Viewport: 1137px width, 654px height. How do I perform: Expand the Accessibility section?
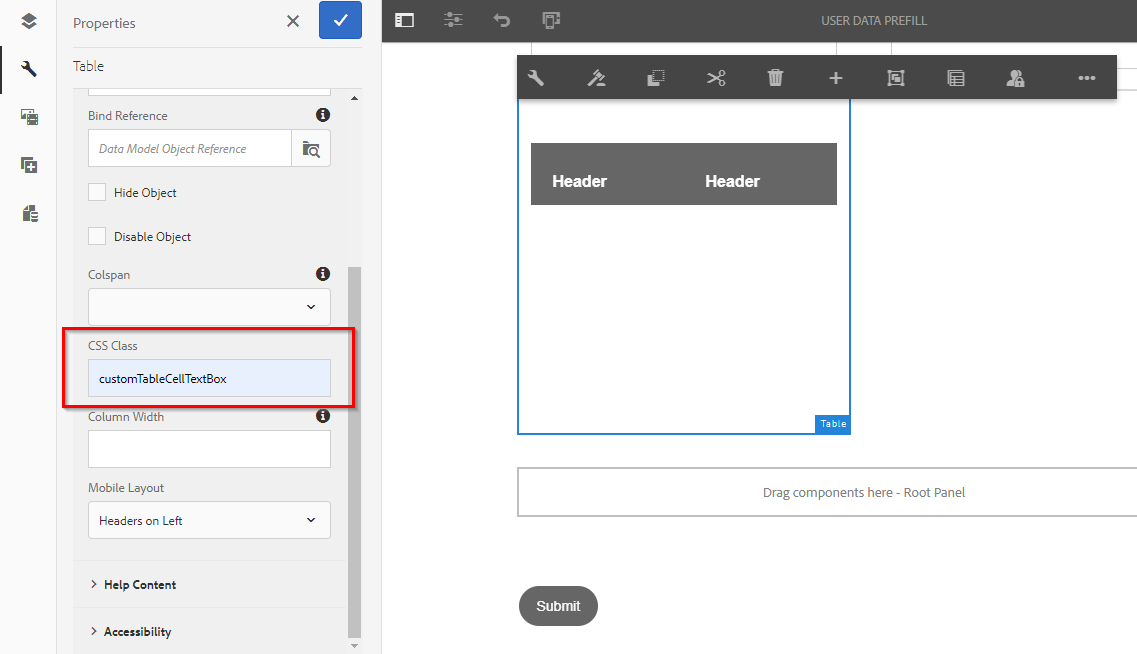[139, 631]
